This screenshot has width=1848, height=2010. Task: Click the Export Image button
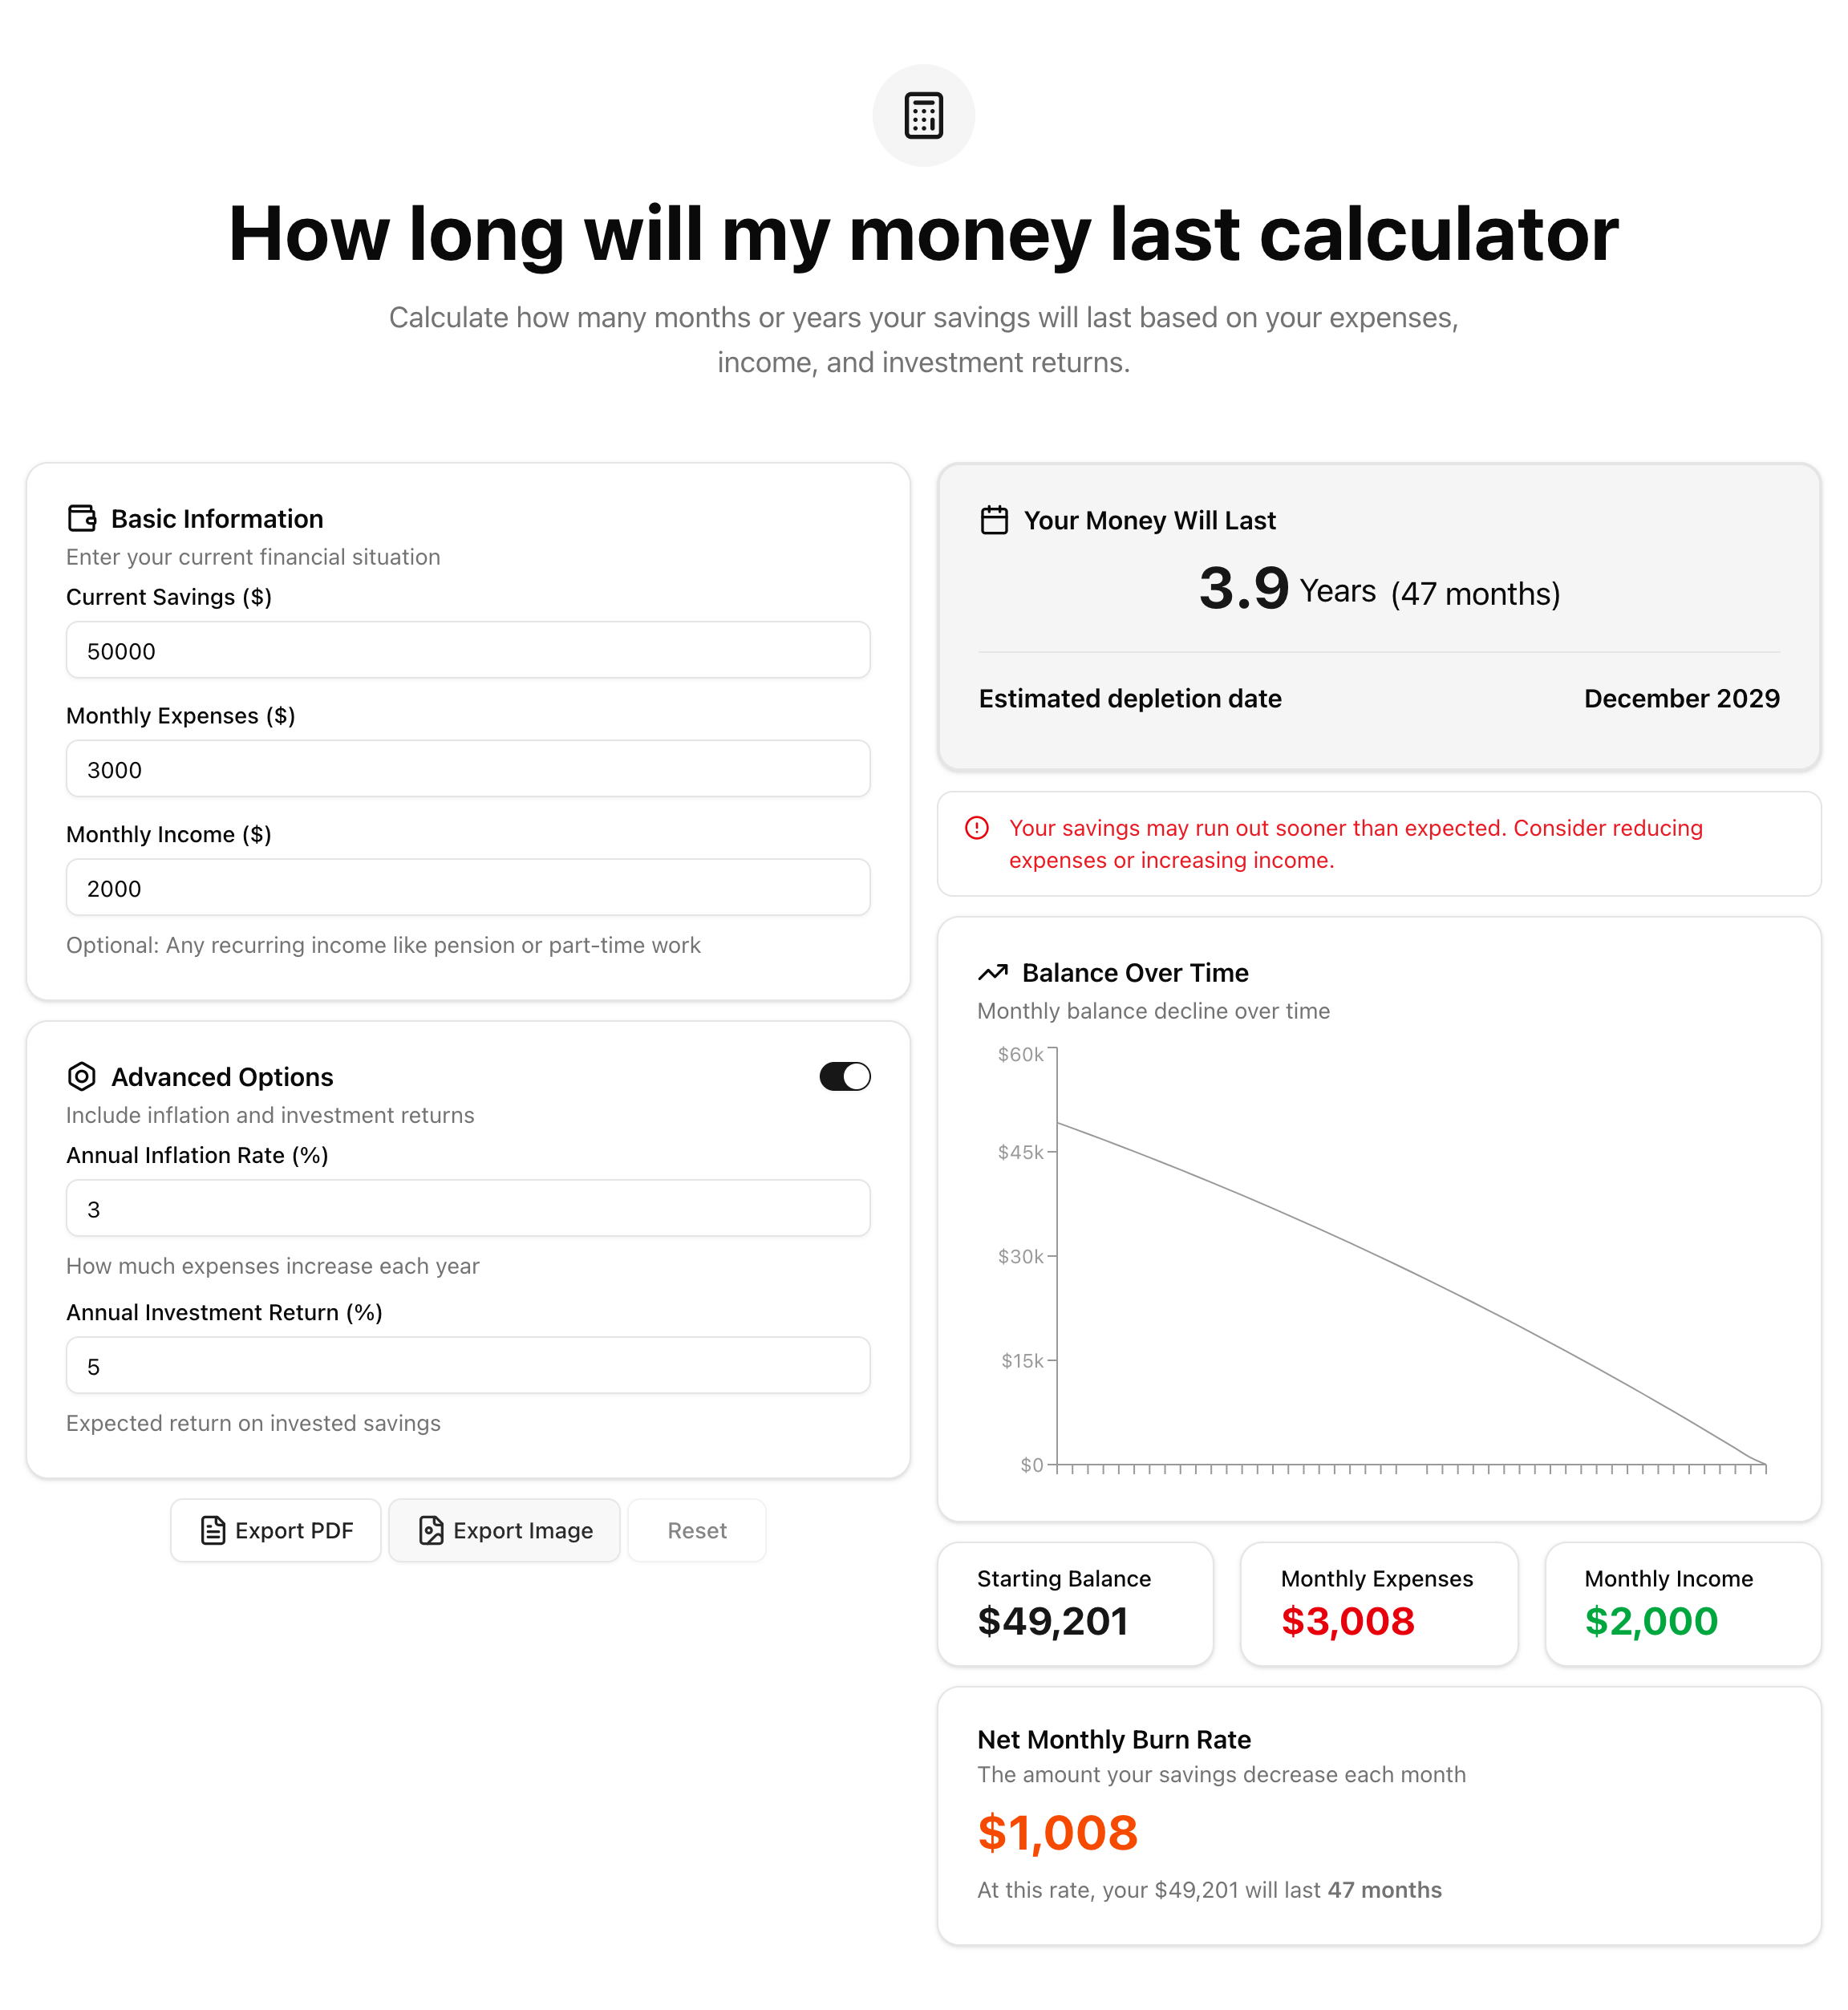point(504,1530)
